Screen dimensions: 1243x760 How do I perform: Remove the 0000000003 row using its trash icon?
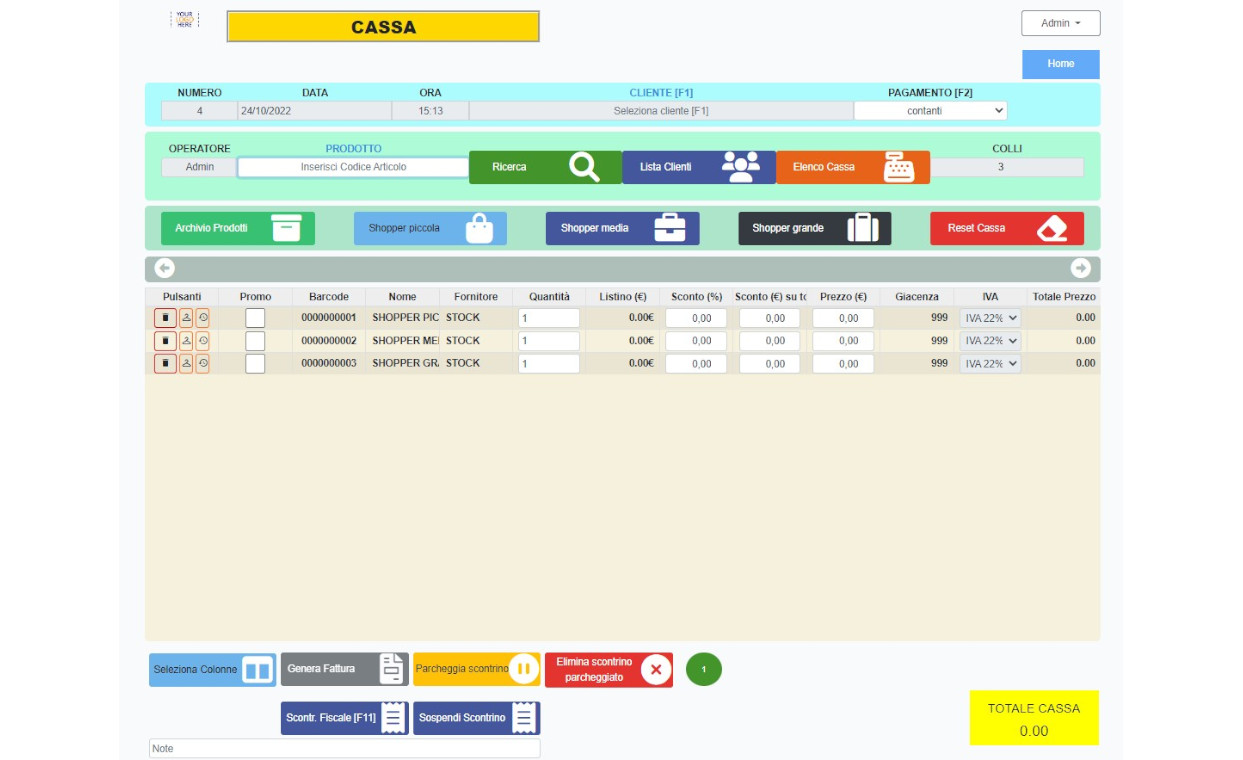tap(165, 364)
